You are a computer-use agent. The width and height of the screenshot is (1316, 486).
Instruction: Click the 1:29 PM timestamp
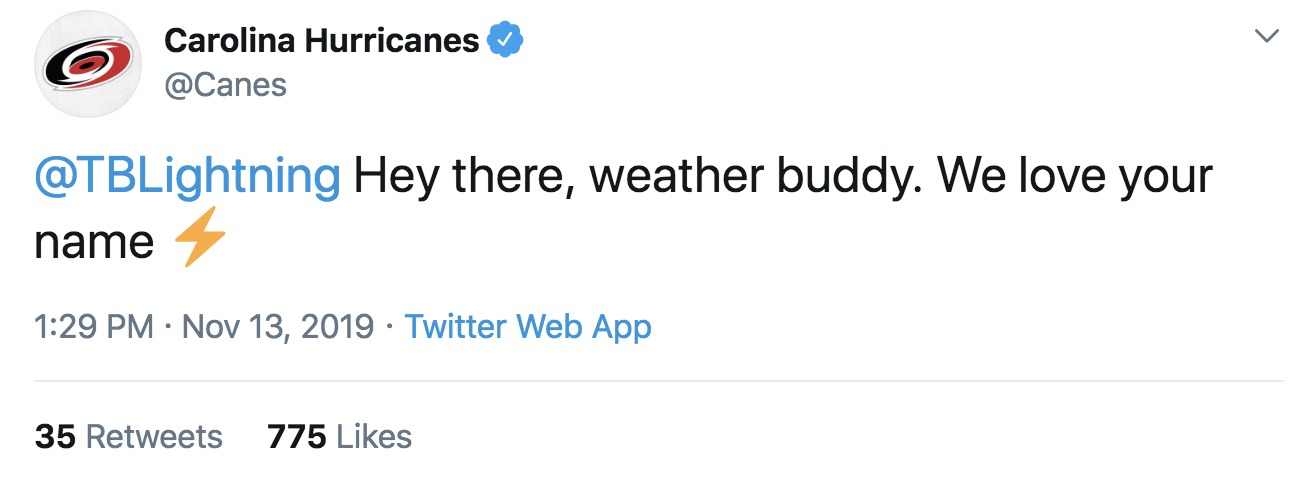pyautogui.click(x=94, y=326)
